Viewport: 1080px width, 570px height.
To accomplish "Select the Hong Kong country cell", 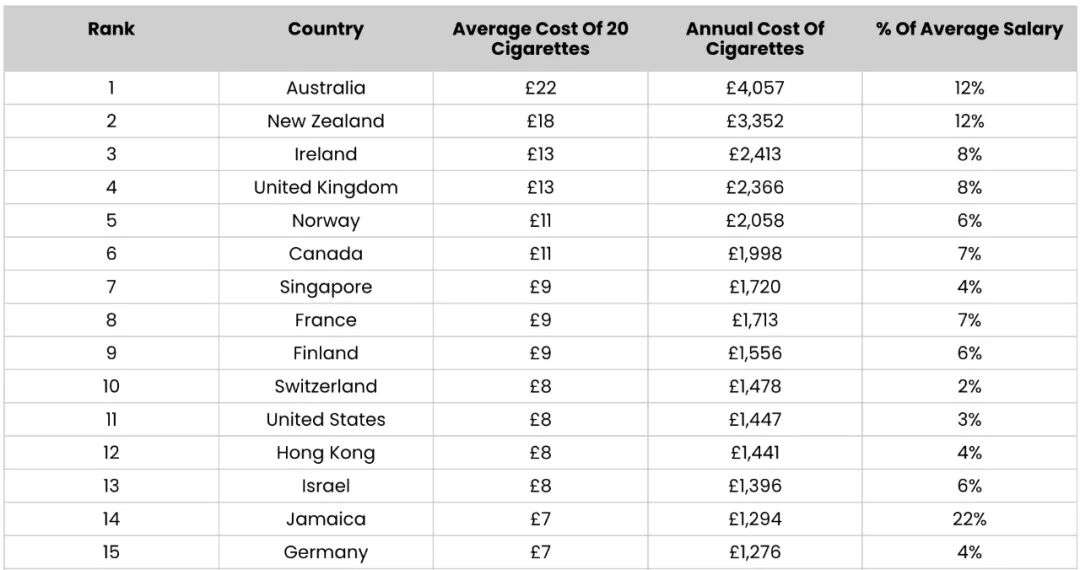I will point(325,453).
